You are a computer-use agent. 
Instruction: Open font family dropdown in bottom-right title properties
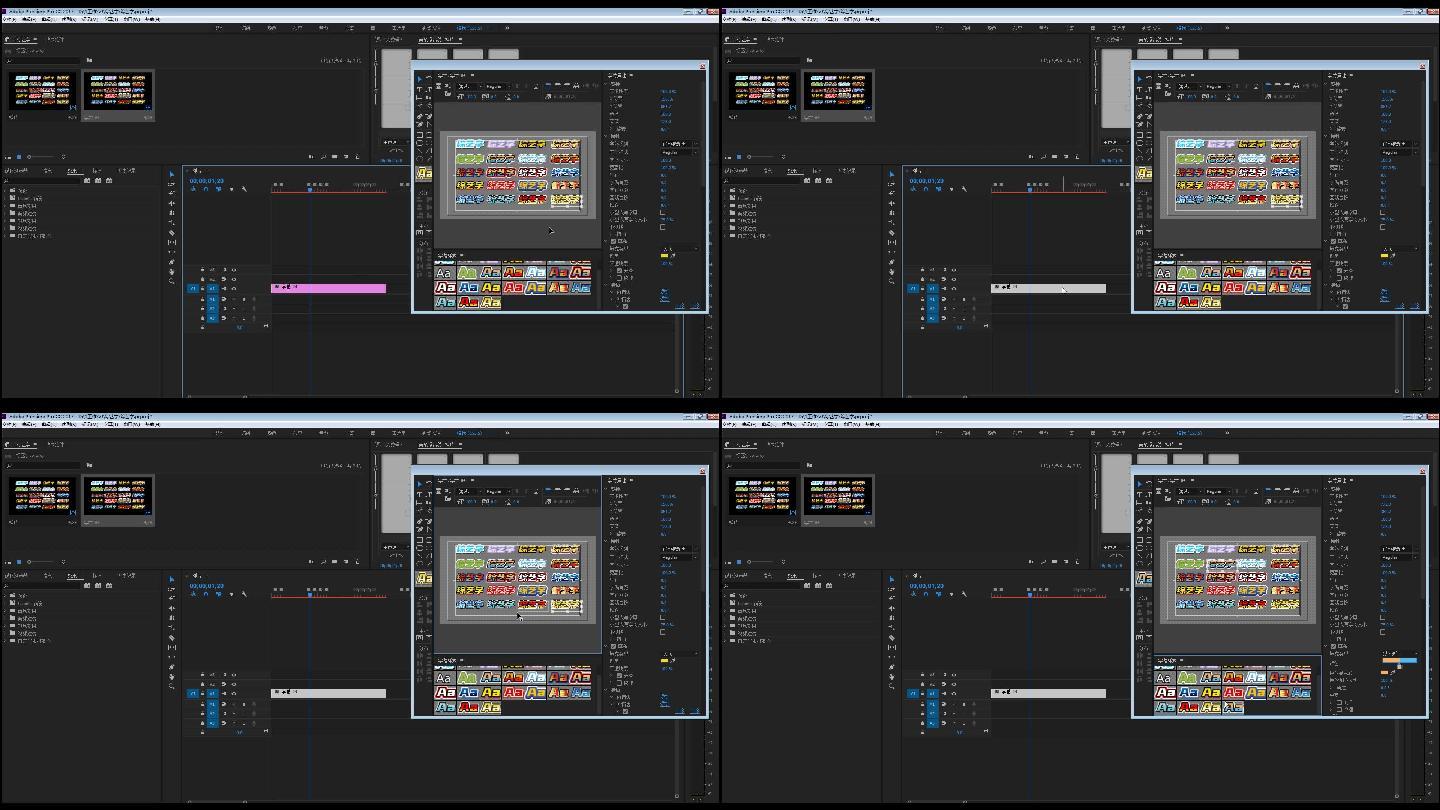pos(1398,548)
